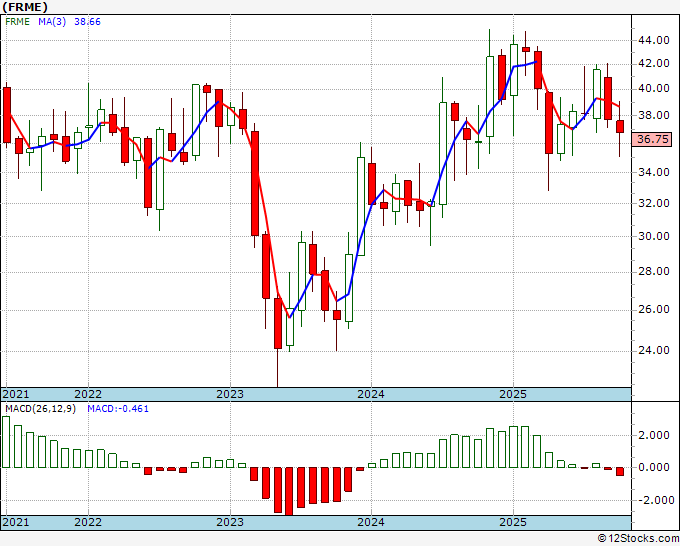Click 2024 on the price chart time axis
680x546 pixels.
[371, 394]
